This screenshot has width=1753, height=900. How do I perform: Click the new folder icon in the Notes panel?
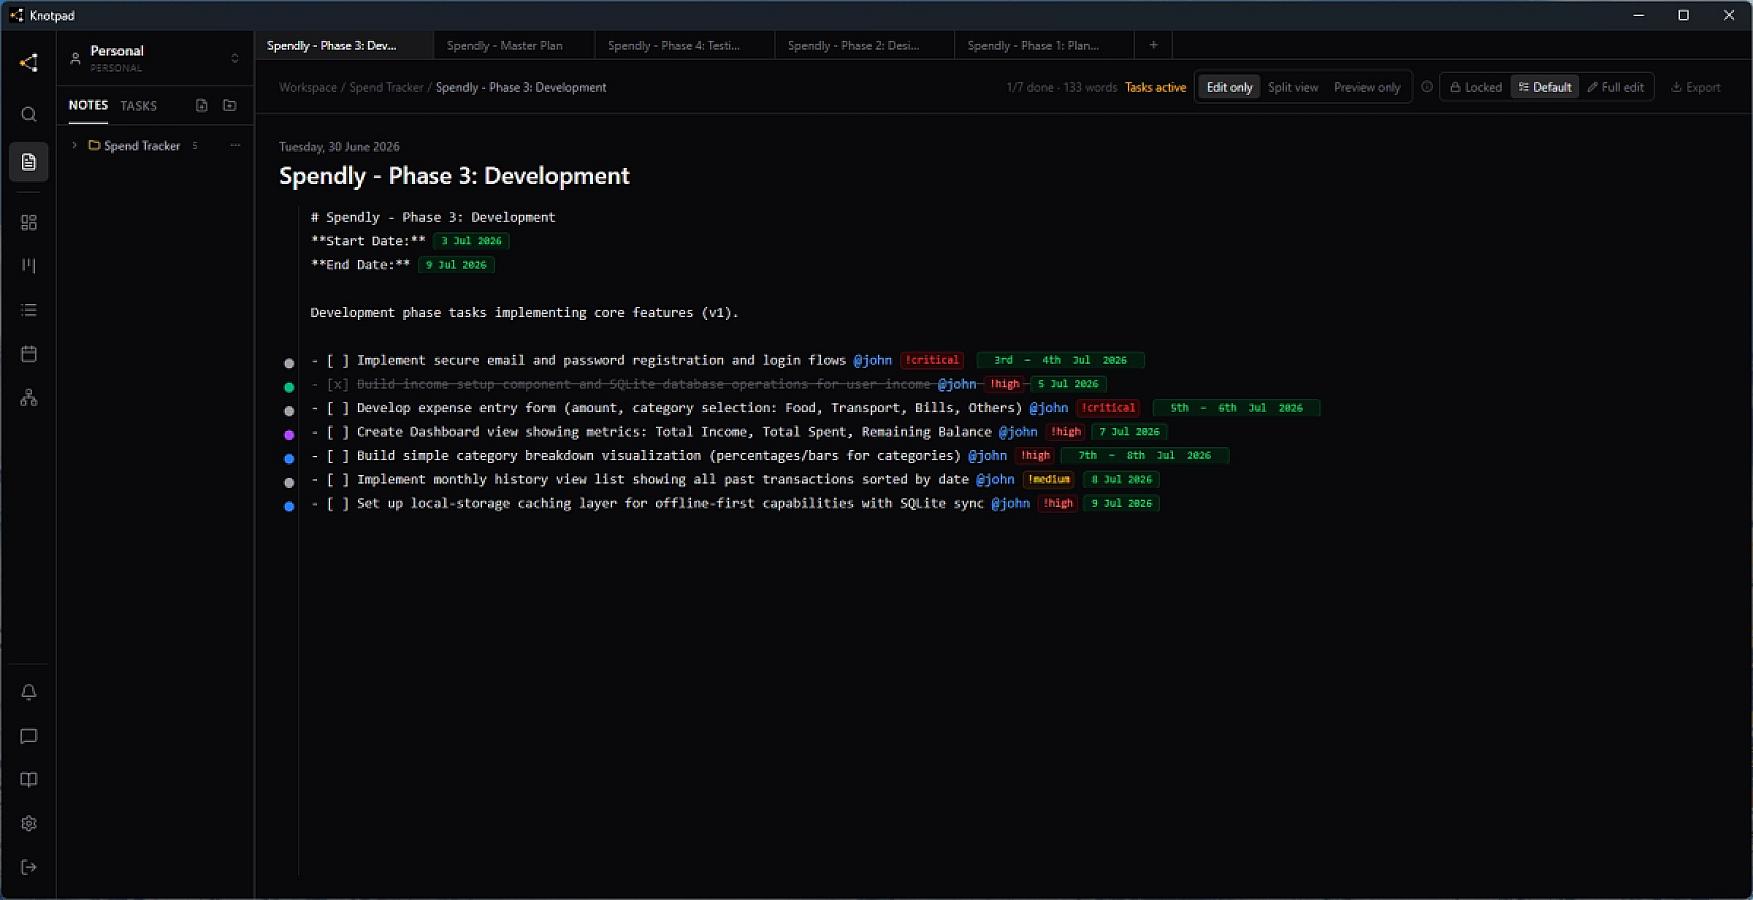[x=230, y=105]
